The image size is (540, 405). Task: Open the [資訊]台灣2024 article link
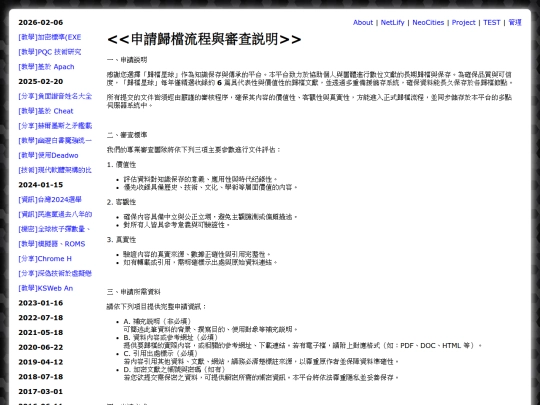pos(50,200)
